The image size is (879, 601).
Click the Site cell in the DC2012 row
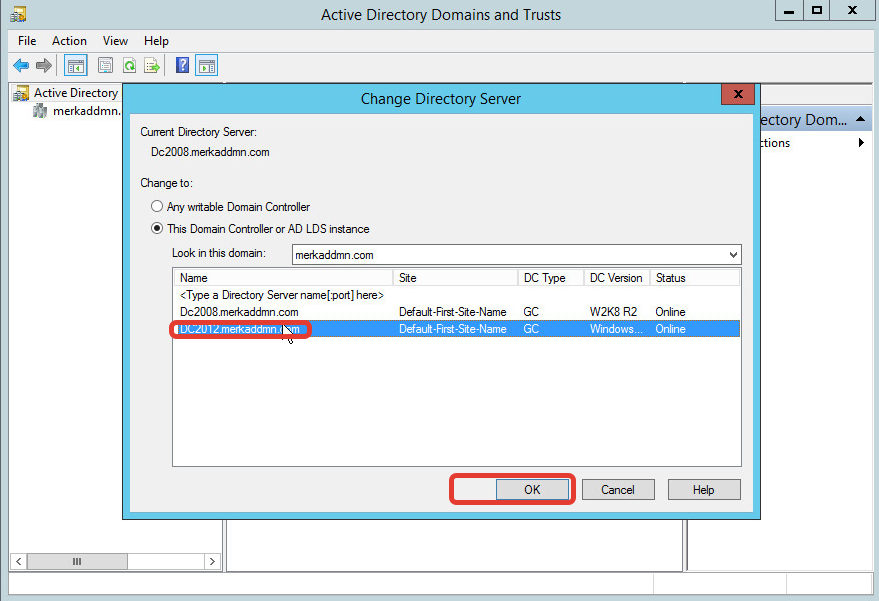pos(452,329)
